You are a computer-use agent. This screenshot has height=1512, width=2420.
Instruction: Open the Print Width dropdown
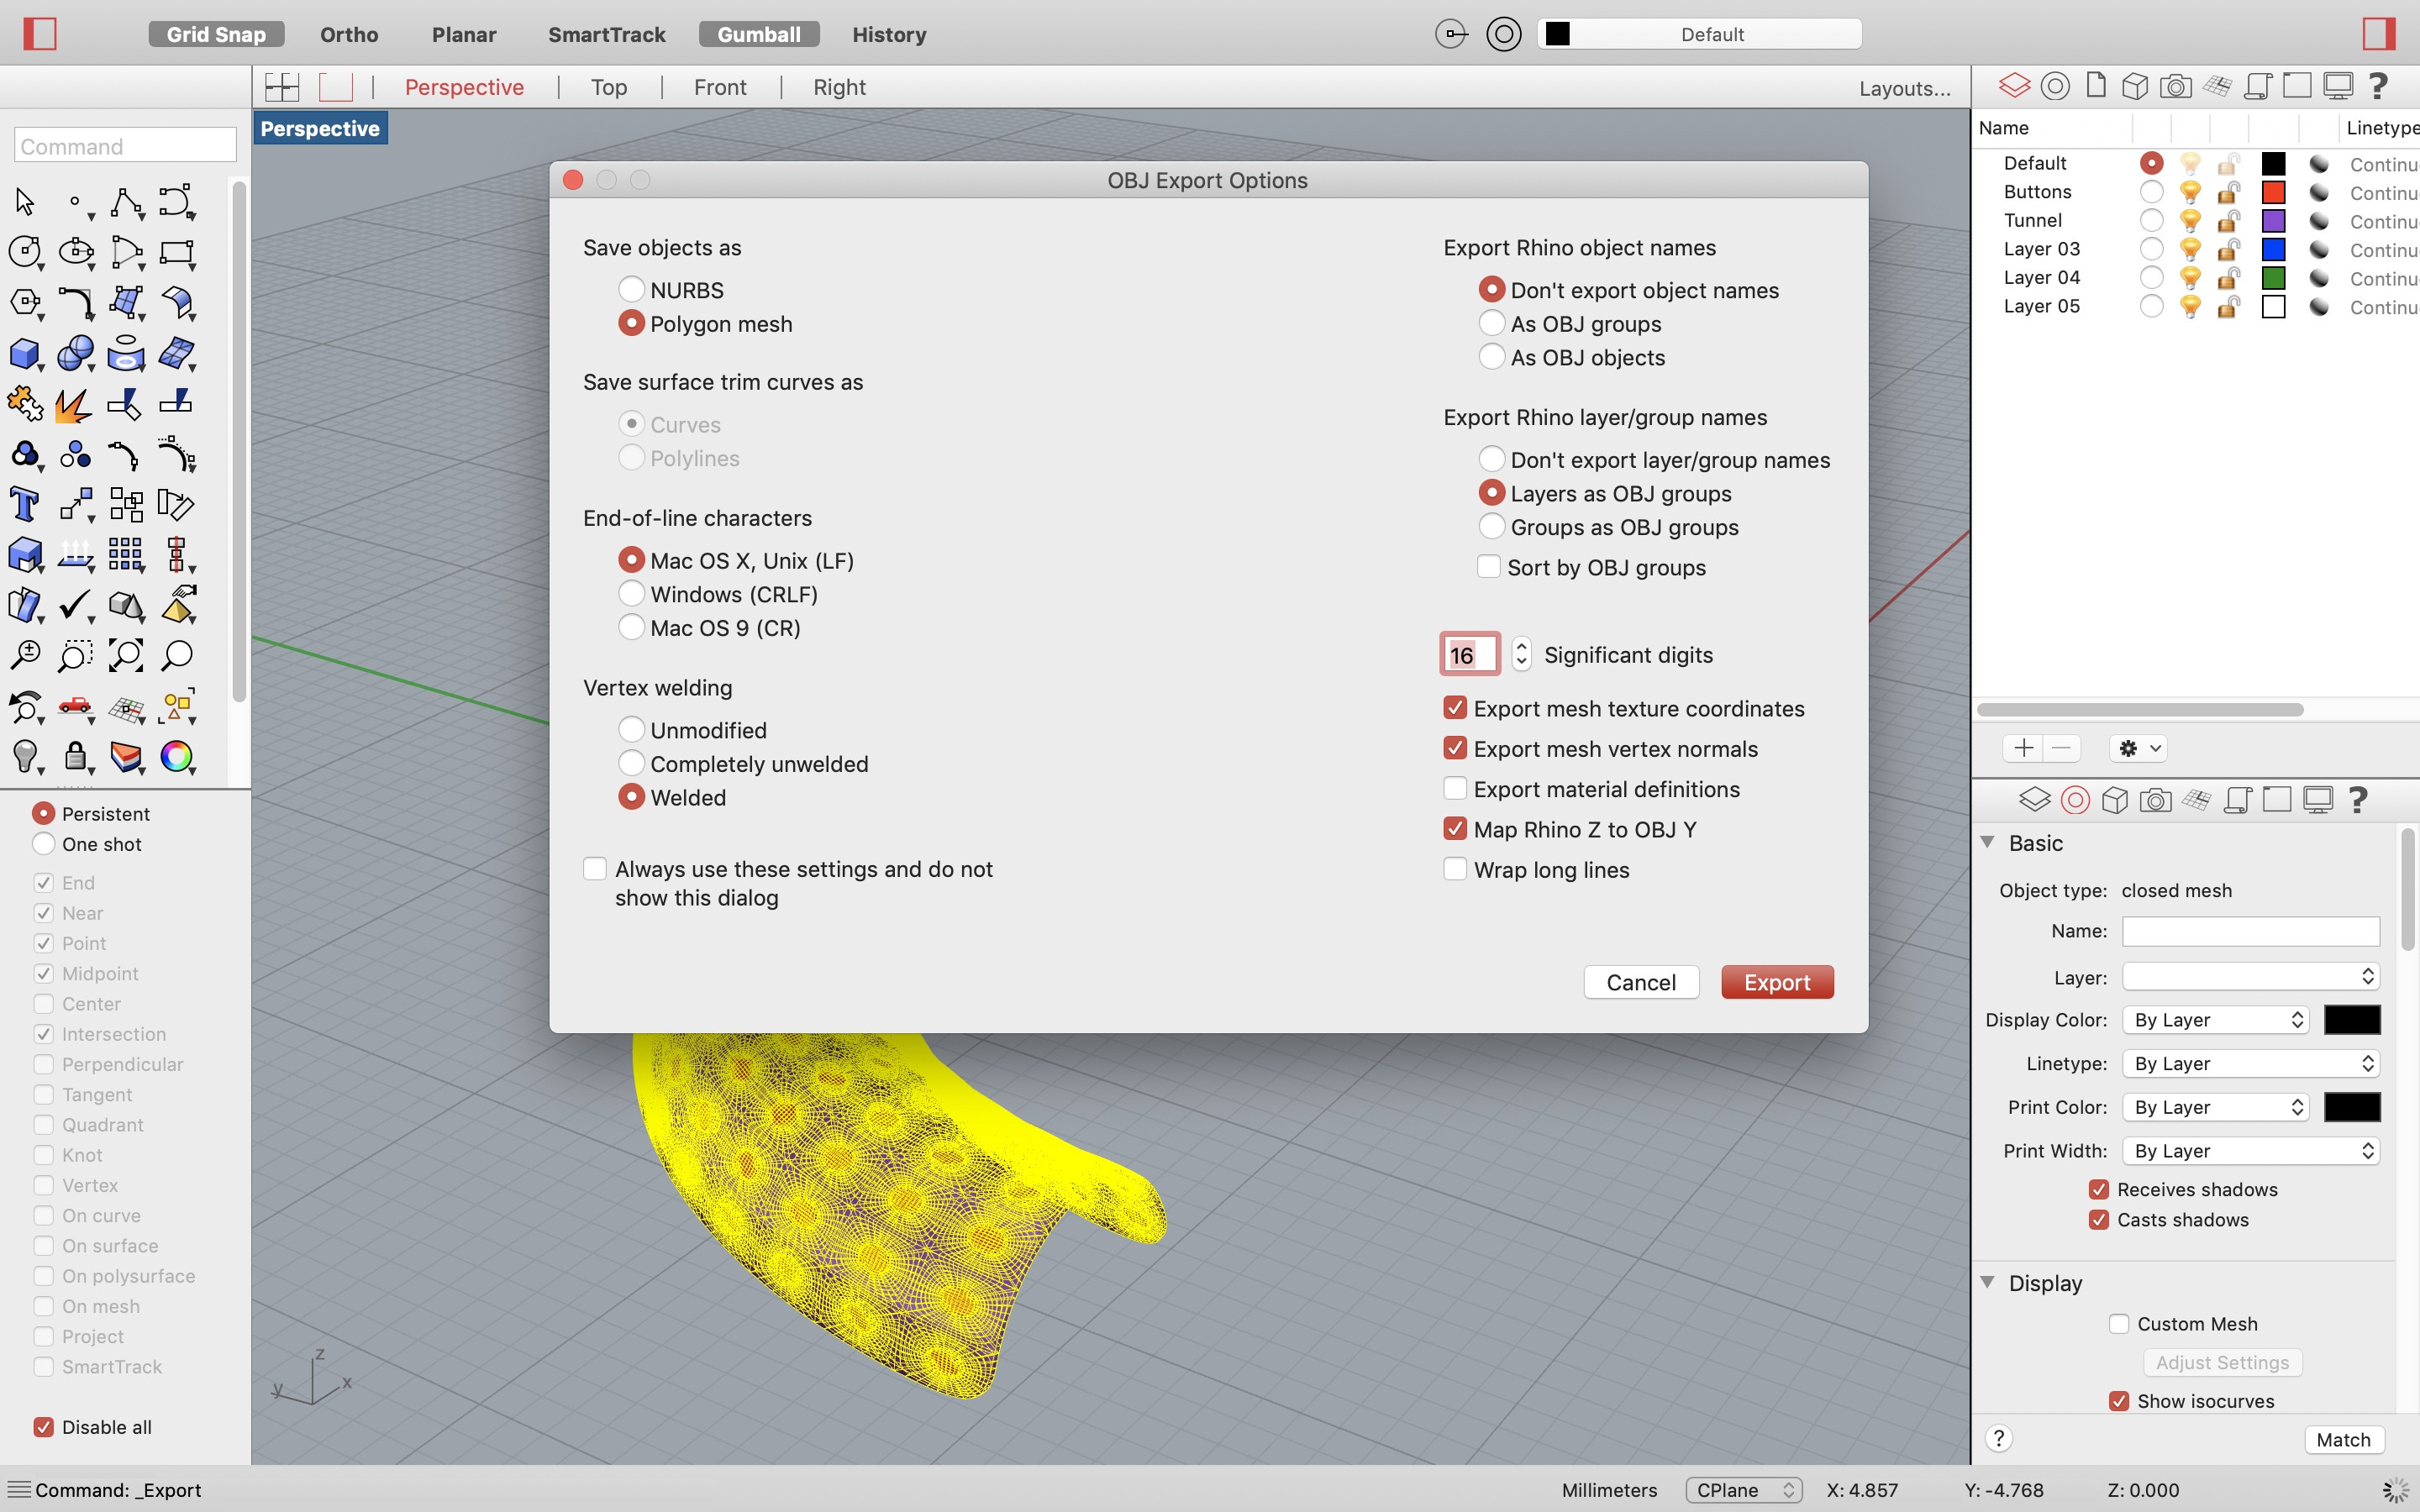pyautogui.click(x=2251, y=1151)
